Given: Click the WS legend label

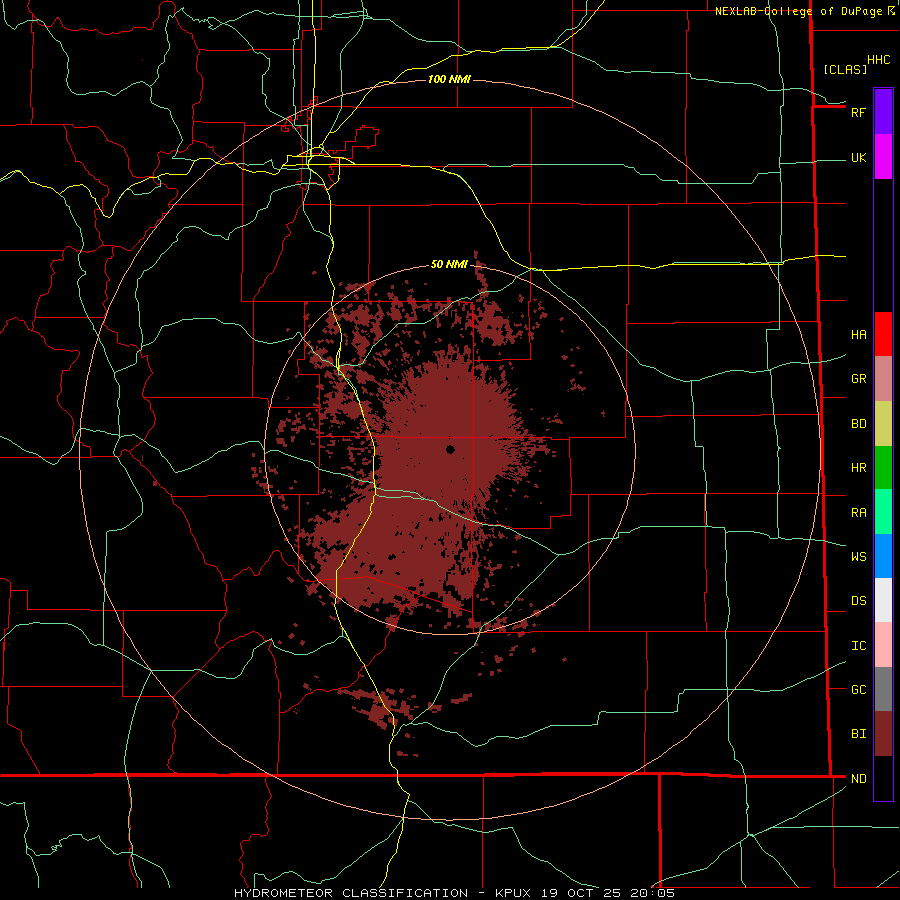Looking at the screenshot, I should [x=858, y=556].
